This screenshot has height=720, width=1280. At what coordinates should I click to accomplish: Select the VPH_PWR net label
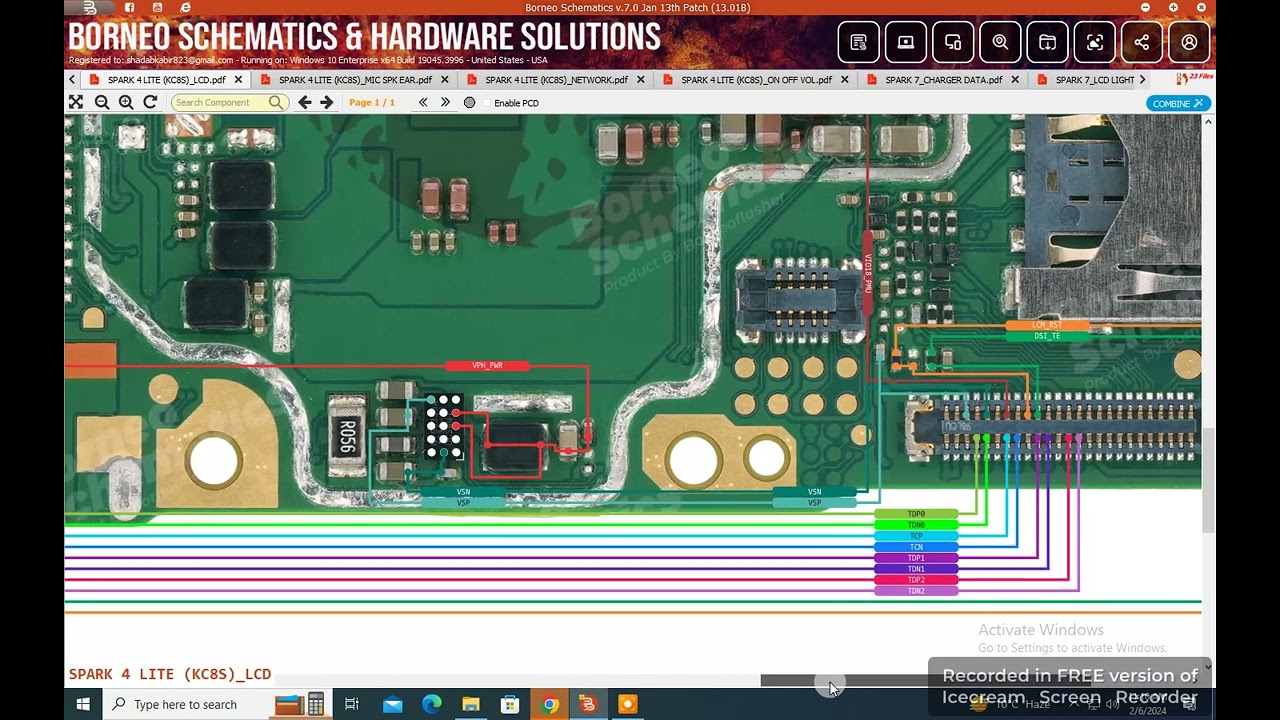pyautogui.click(x=487, y=366)
